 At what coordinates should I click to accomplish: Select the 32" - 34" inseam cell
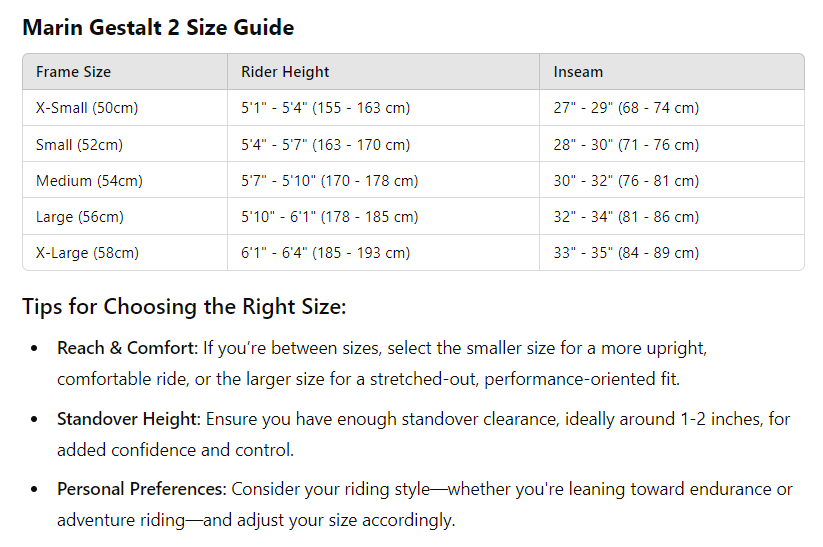coord(626,217)
